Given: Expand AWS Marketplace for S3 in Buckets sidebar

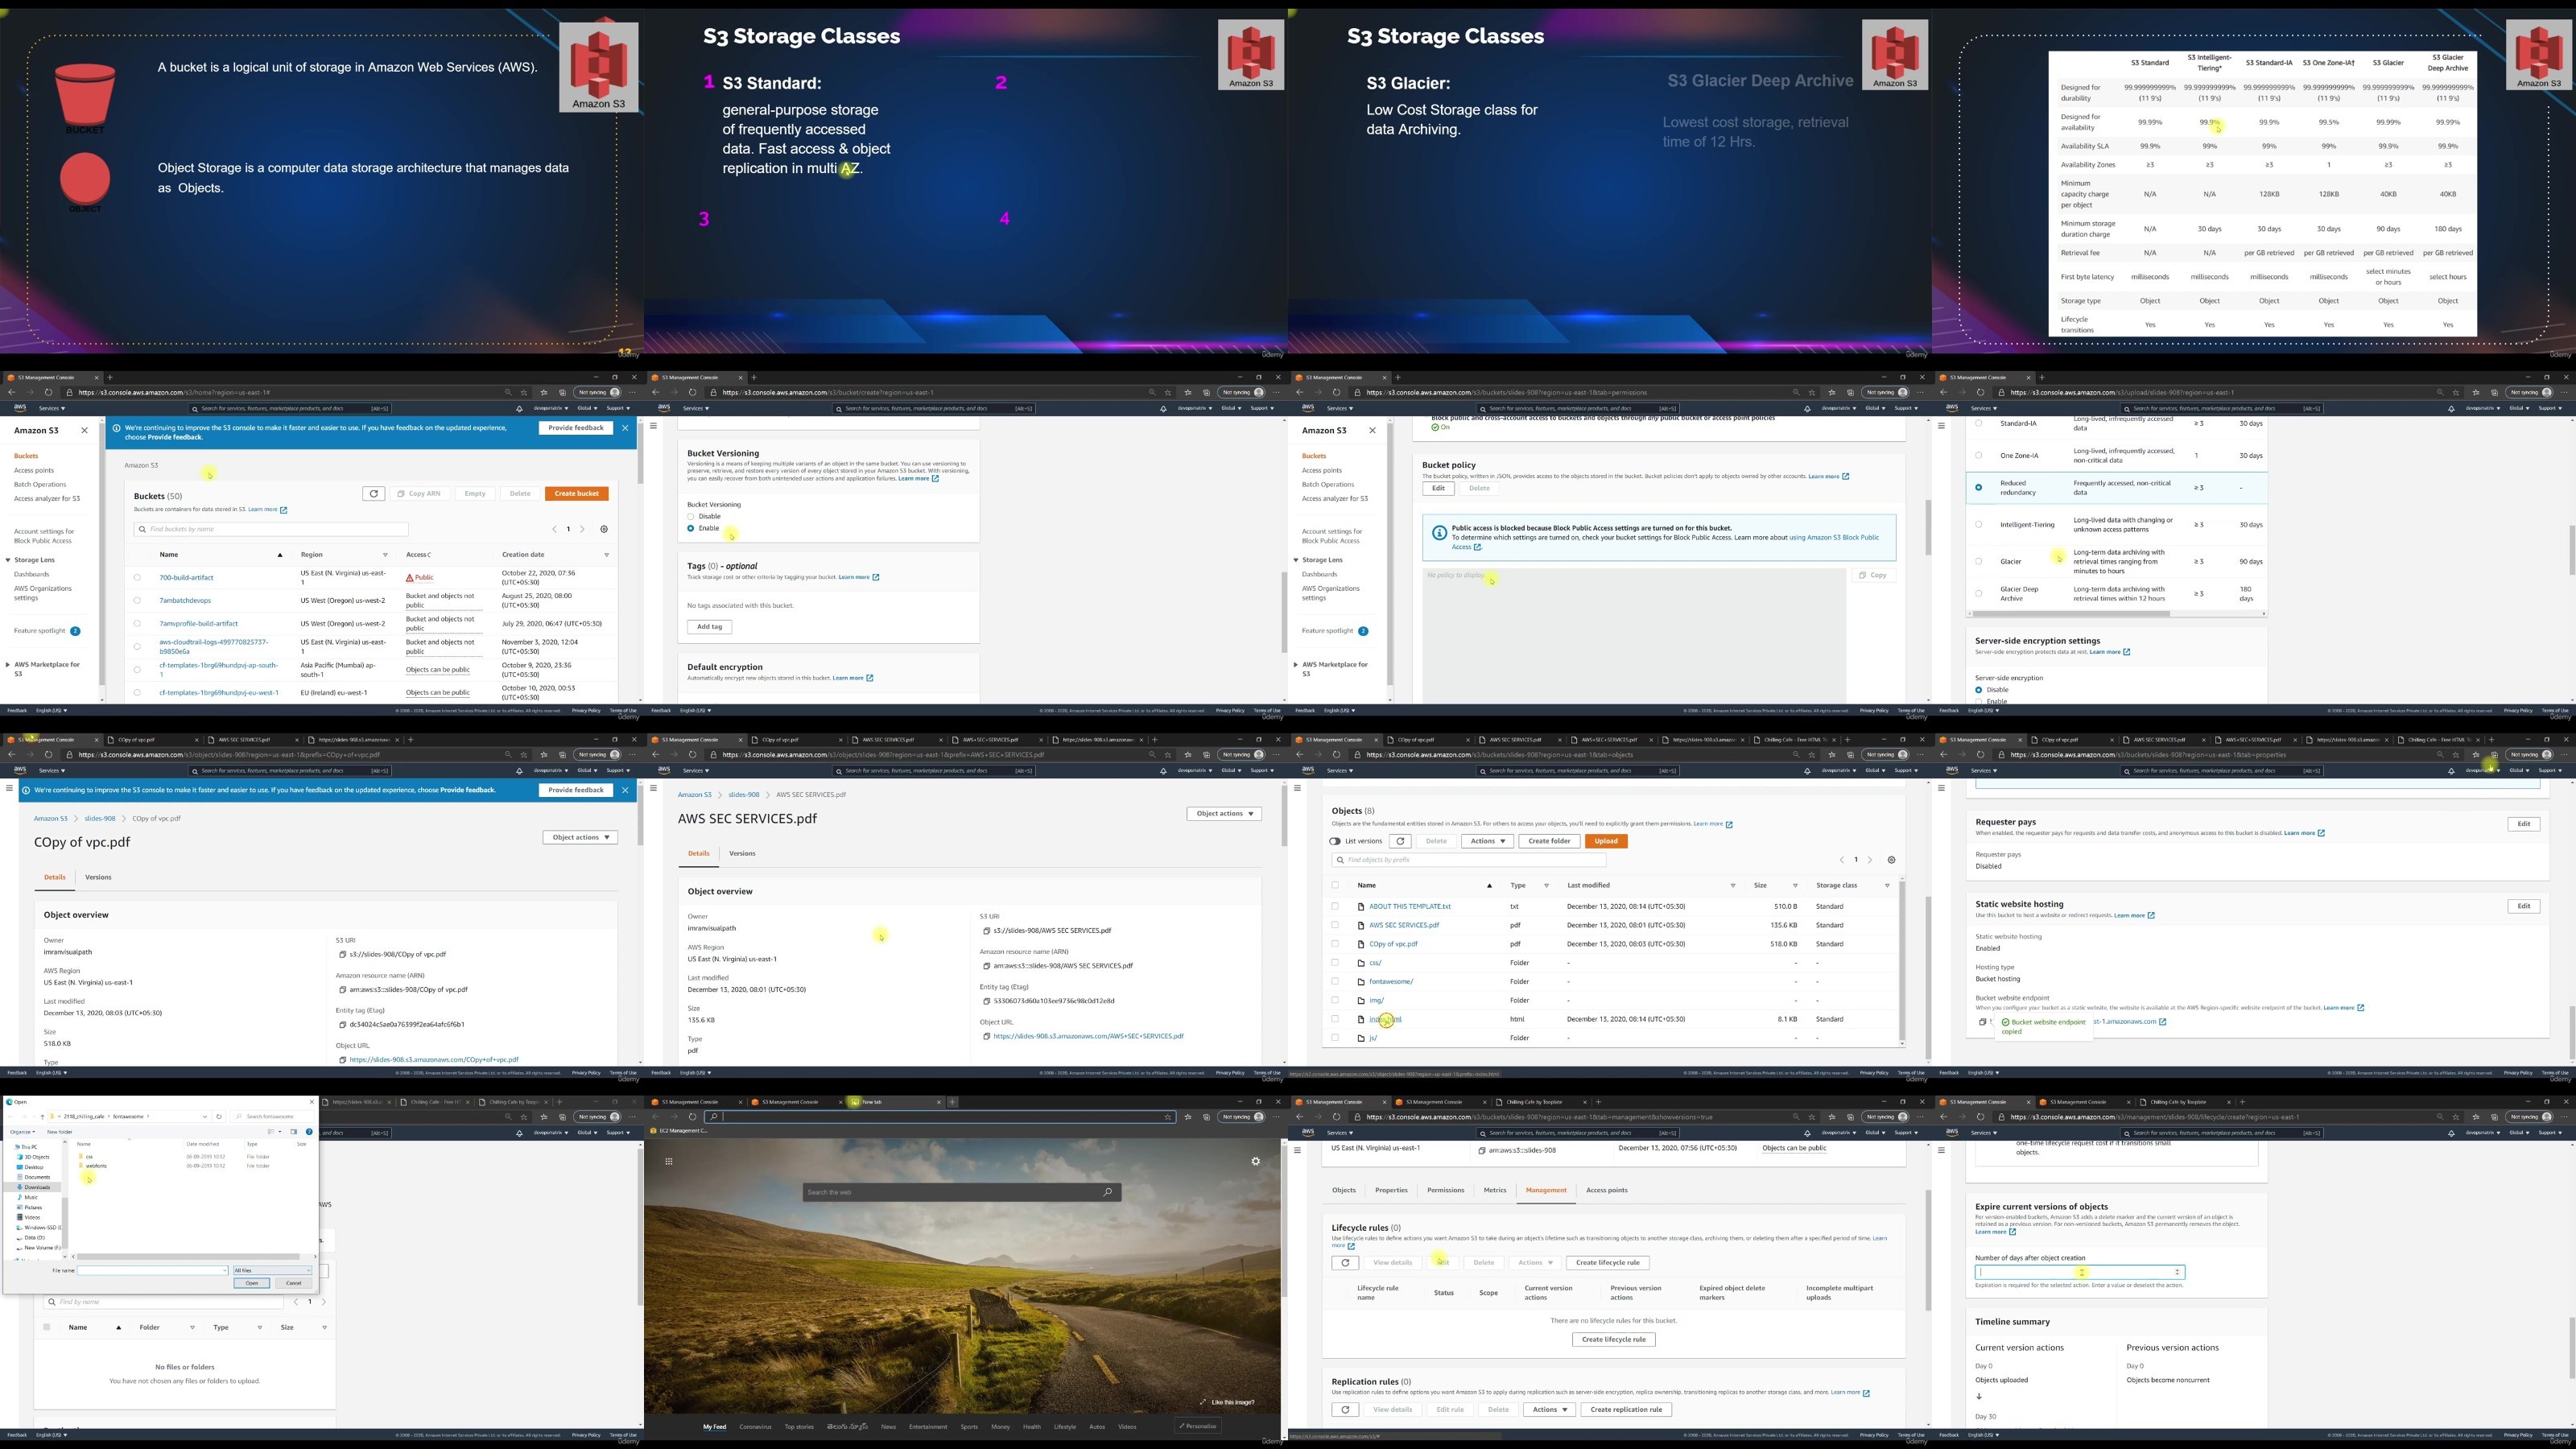Looking at the screenshot, I should click(x=8, y=664).
